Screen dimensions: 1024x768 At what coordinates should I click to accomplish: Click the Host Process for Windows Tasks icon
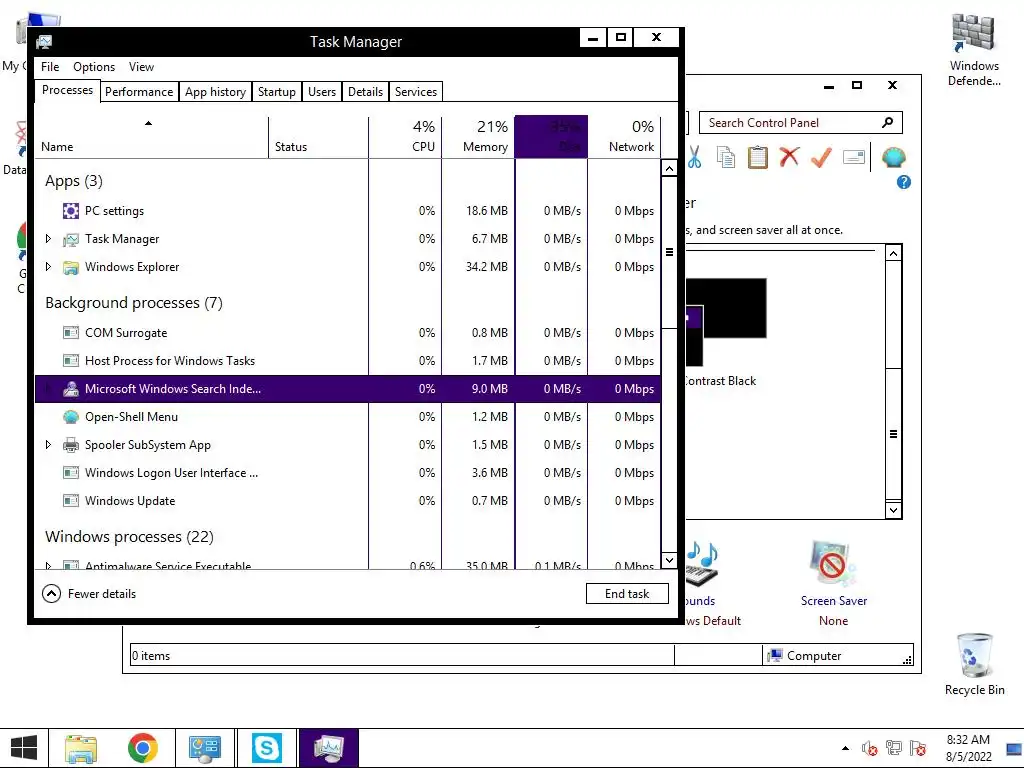[x=71, y=361]
